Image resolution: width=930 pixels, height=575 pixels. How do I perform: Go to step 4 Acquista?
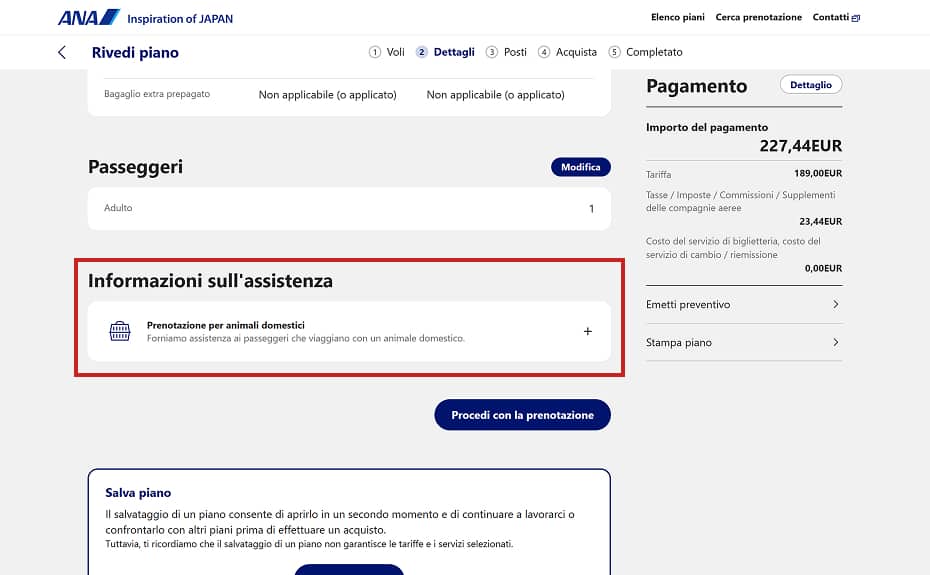click(567, 52)
